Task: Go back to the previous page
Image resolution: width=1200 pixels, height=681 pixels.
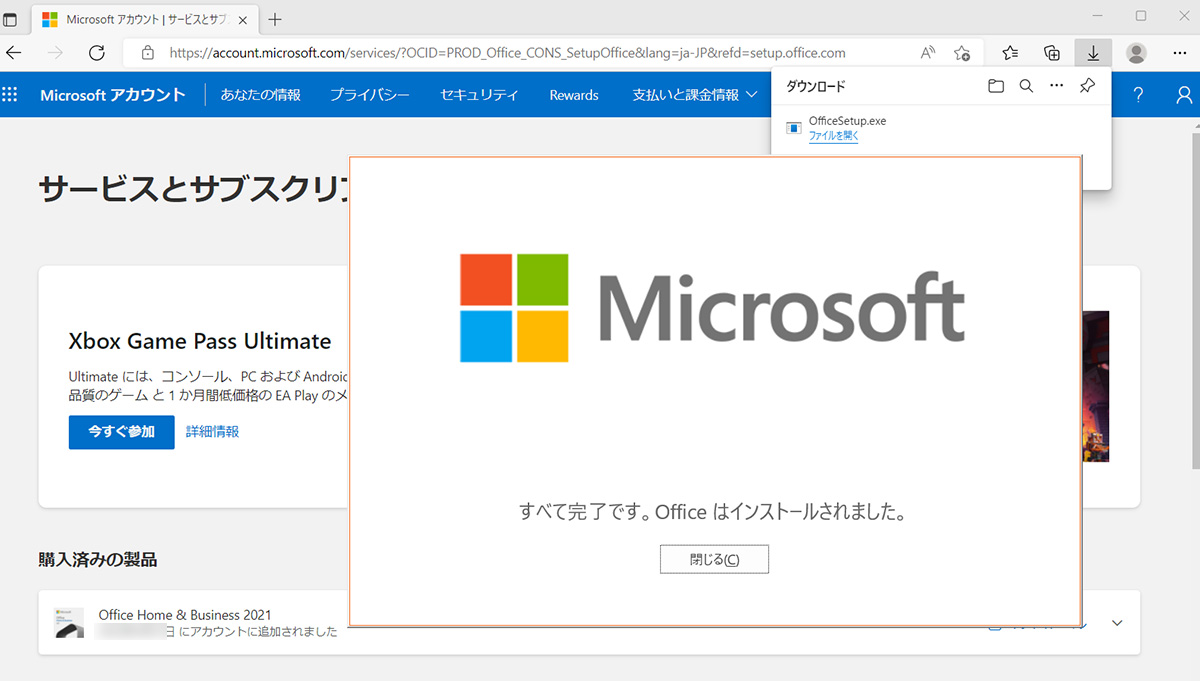Action: (x=14, y=53)
